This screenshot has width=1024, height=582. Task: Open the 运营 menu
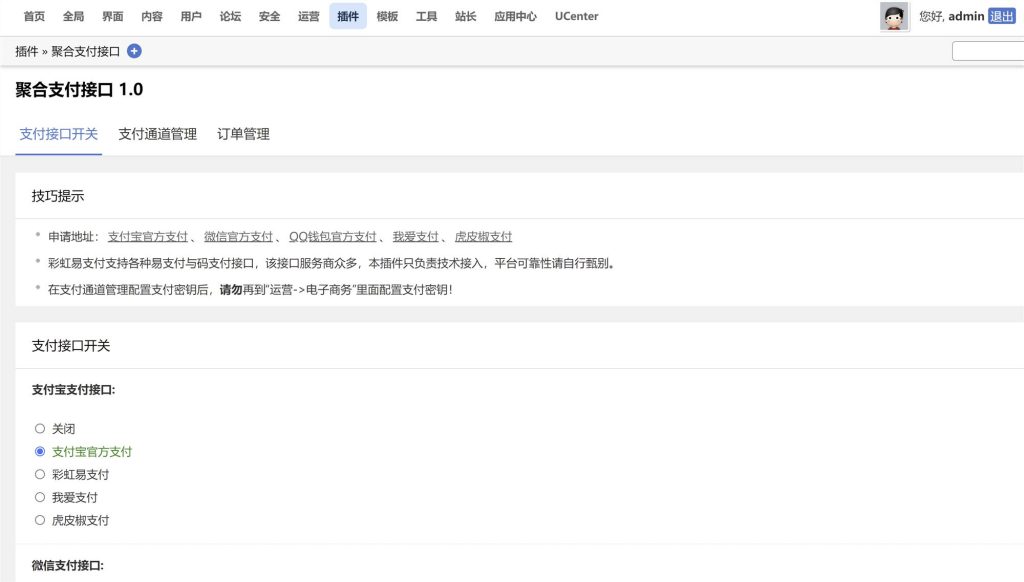tap(308, 16)
